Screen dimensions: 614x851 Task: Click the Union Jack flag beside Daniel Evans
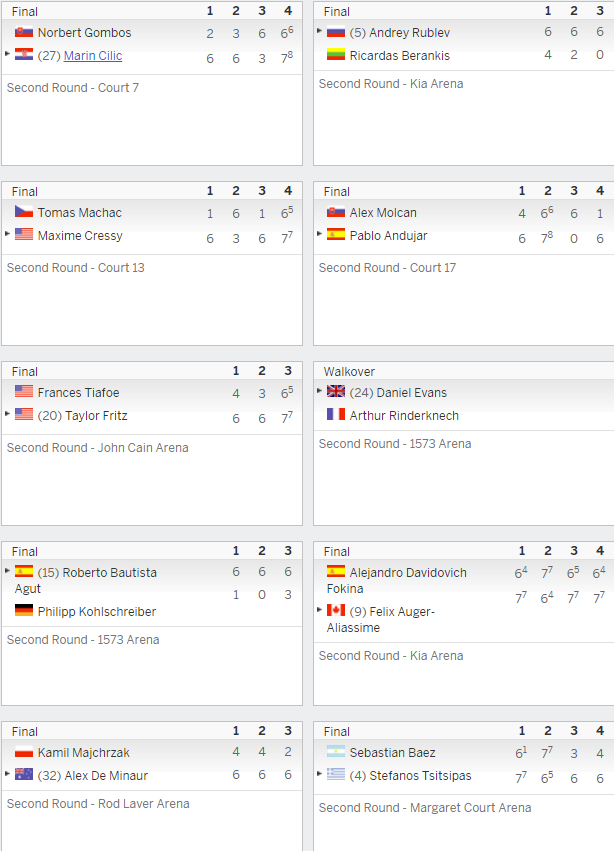(336, 391)
